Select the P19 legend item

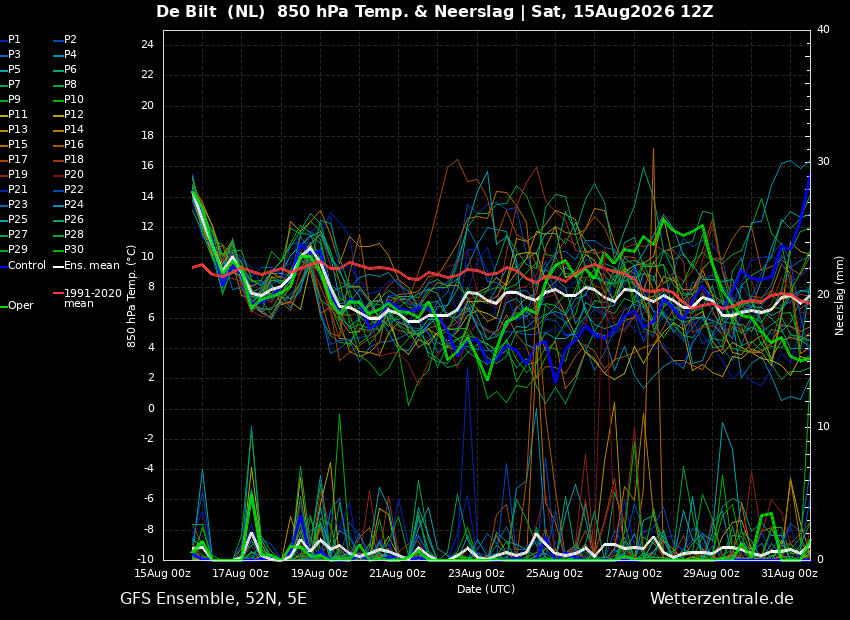tap(17, 175)
